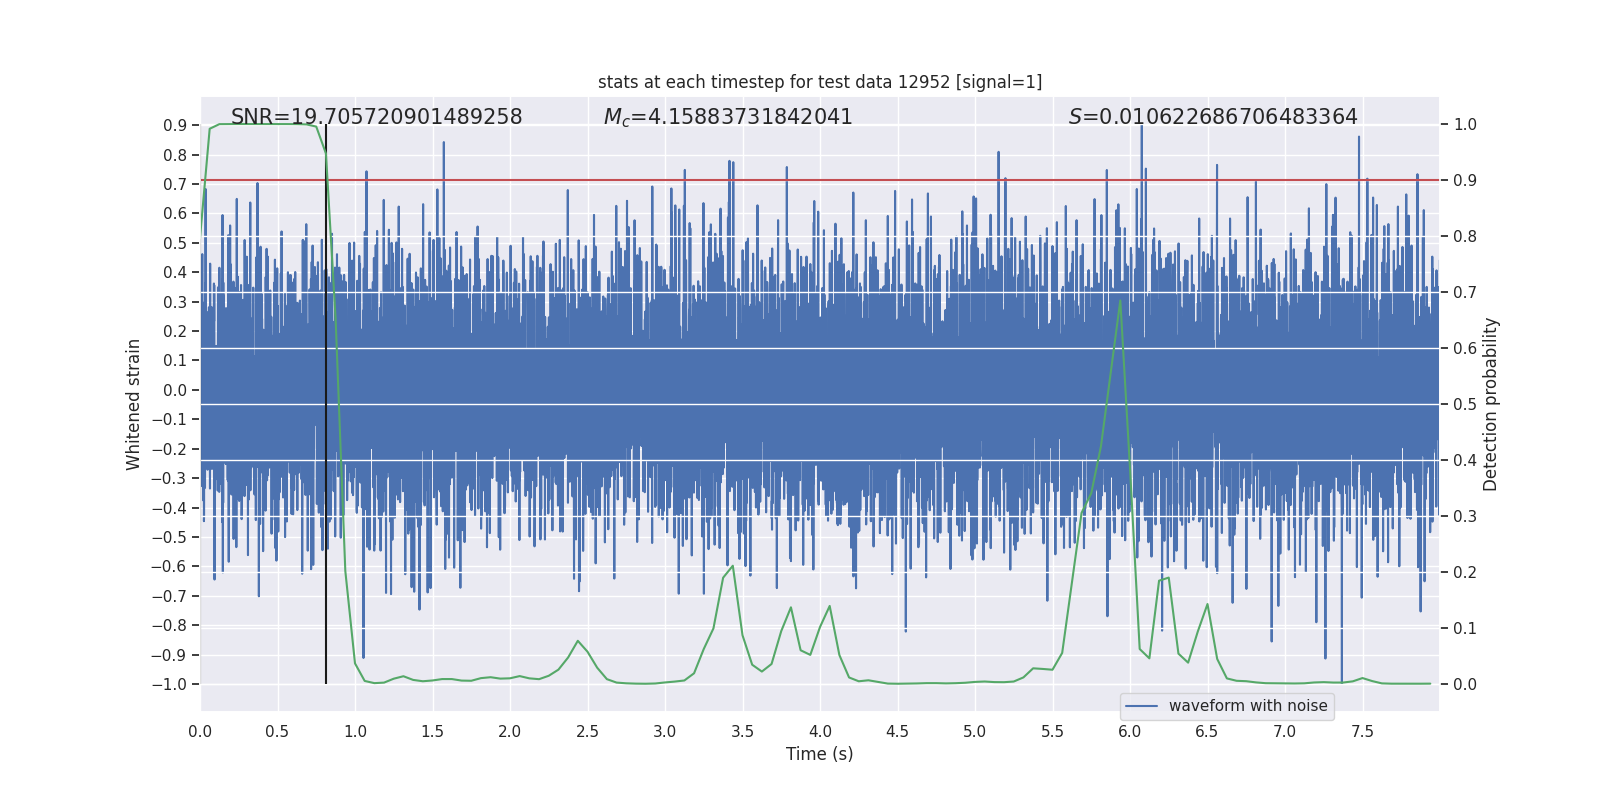Select detection probability tick label 0.0
1600x800 pixels.
pos(1465,685)
